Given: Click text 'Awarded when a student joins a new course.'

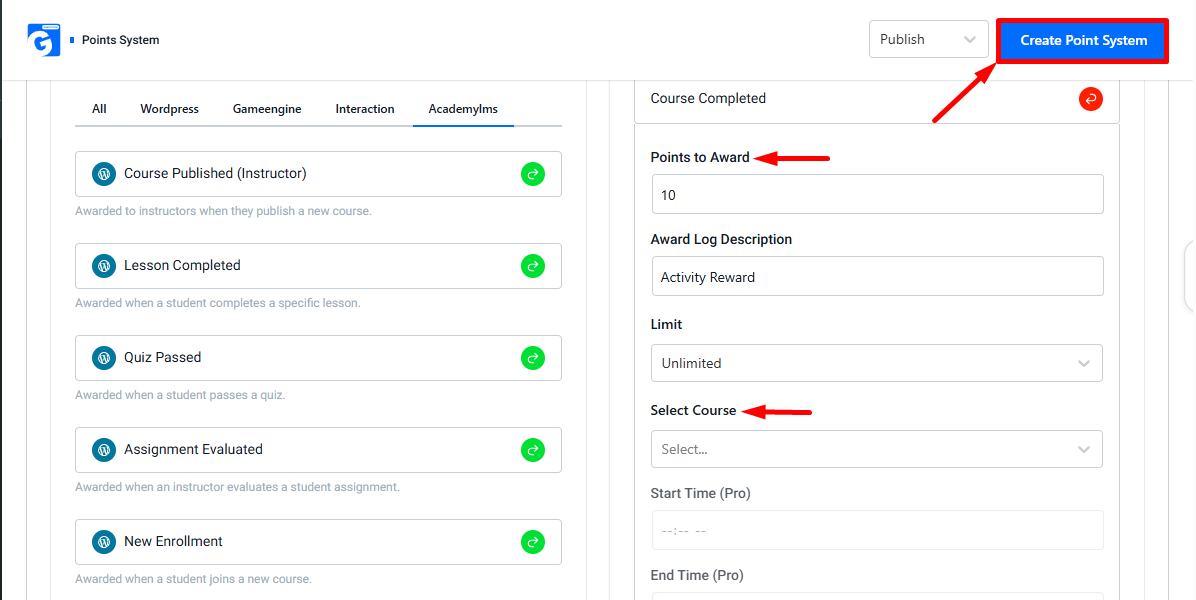Looking at the screenshot, I should point(193,579).
